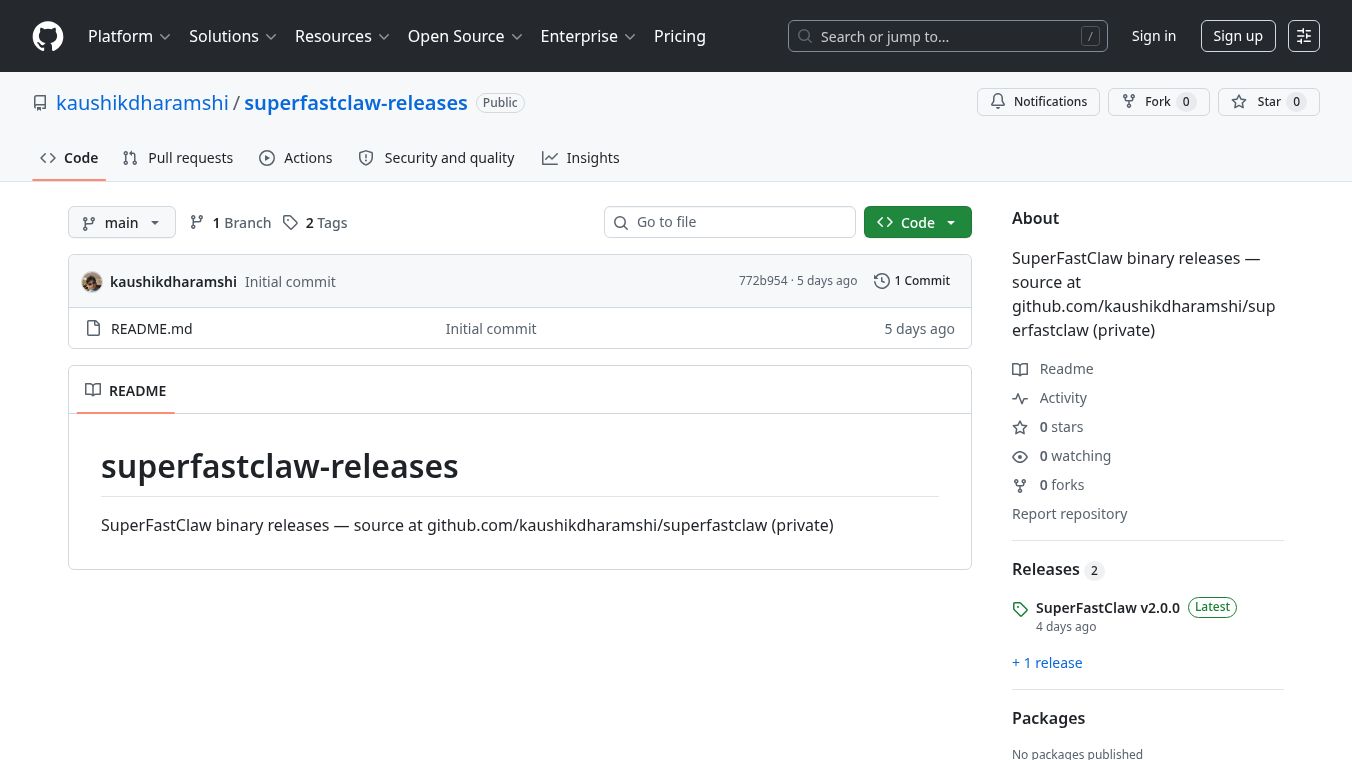Click the Notifications bell button

click(1039, 102)
